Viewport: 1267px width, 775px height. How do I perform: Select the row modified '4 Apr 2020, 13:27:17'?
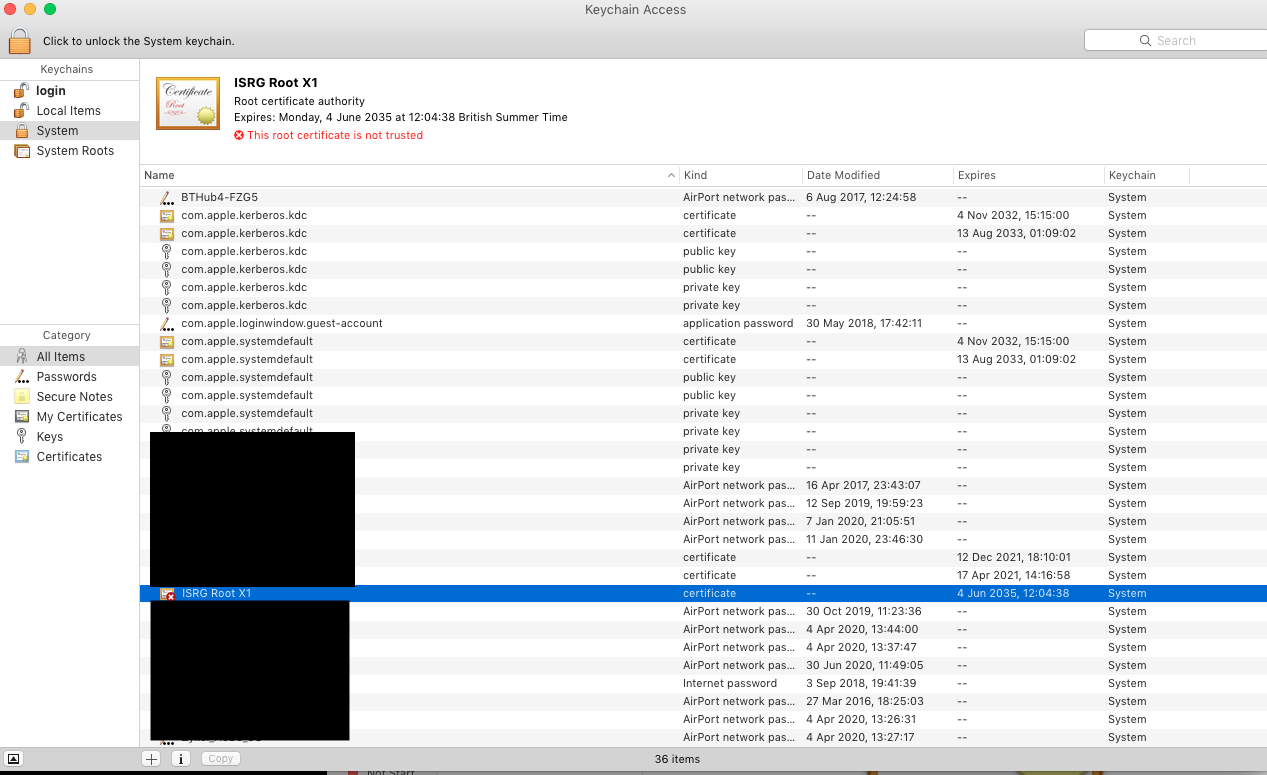coord(703,738)
